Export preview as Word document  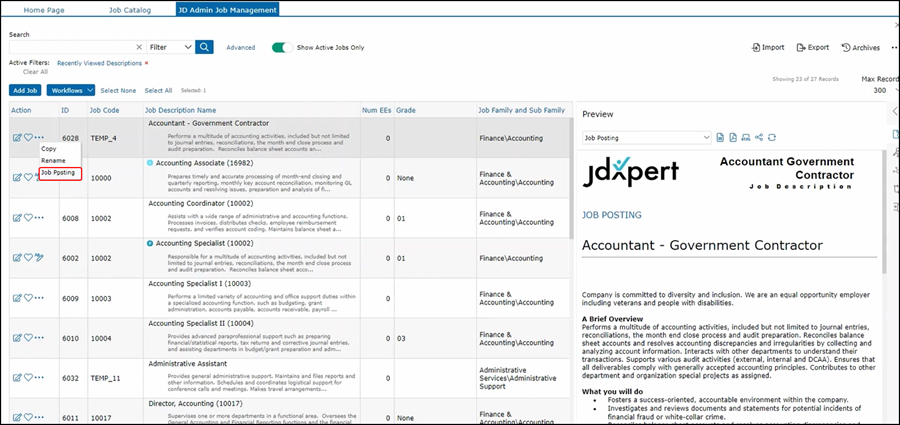click(720, 136)
